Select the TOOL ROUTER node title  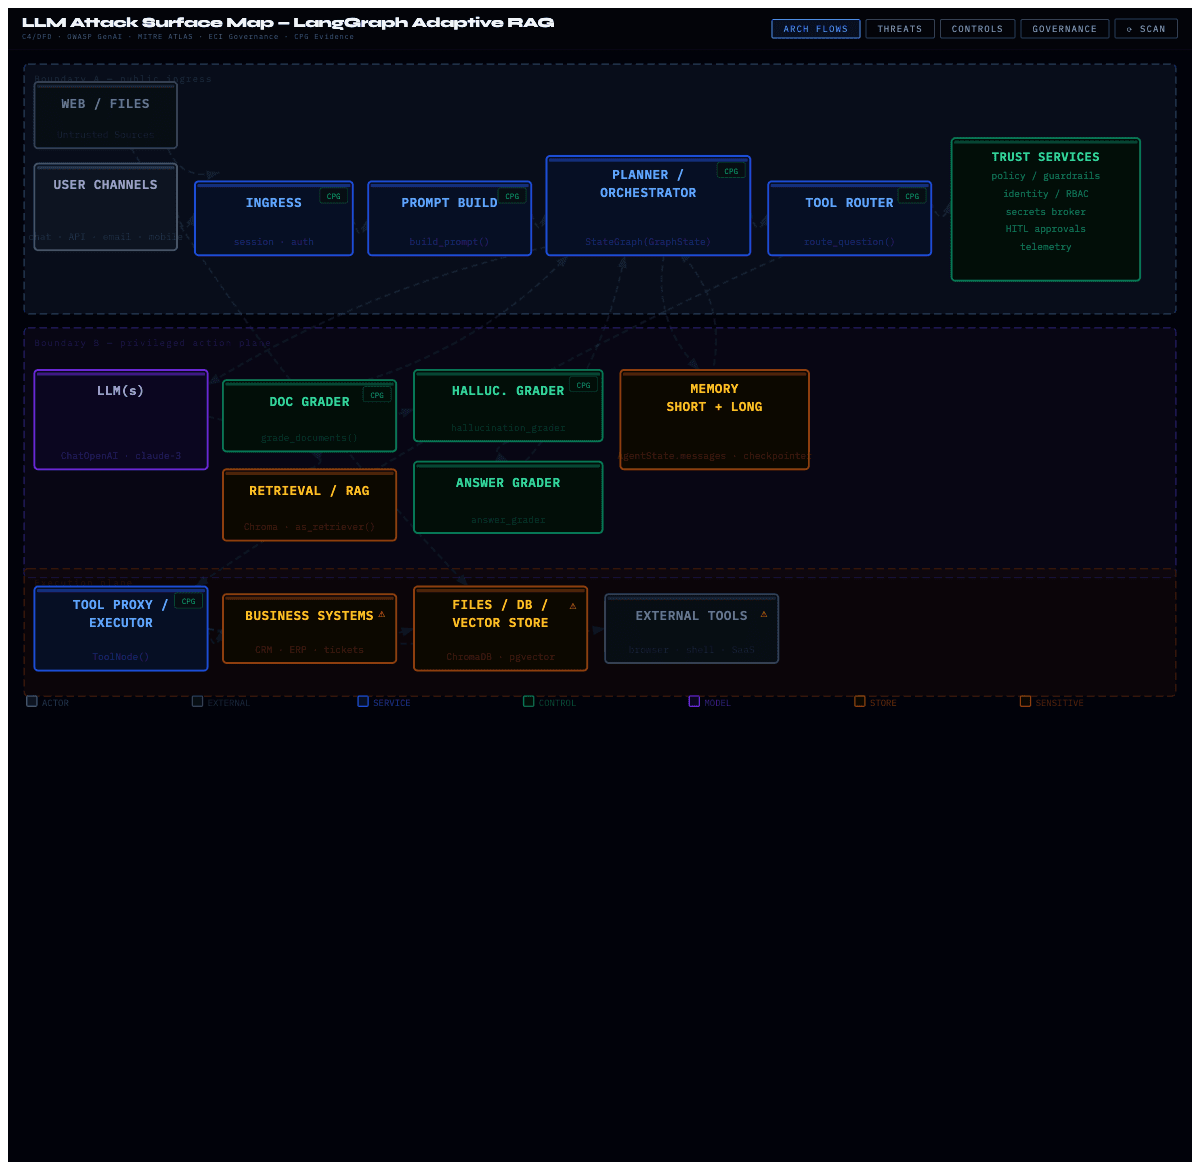[849, 203]
